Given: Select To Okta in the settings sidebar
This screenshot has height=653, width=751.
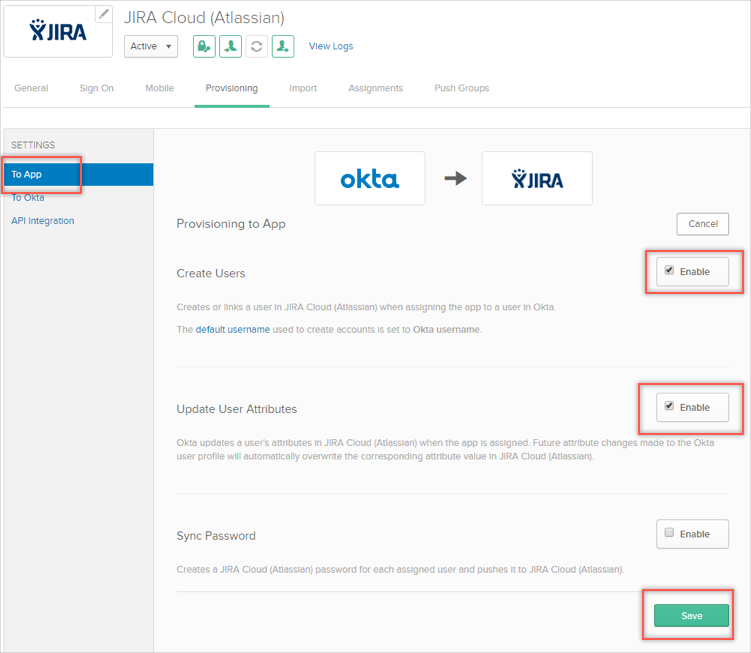Looking at the screenshot, I should tap(28, 198).
